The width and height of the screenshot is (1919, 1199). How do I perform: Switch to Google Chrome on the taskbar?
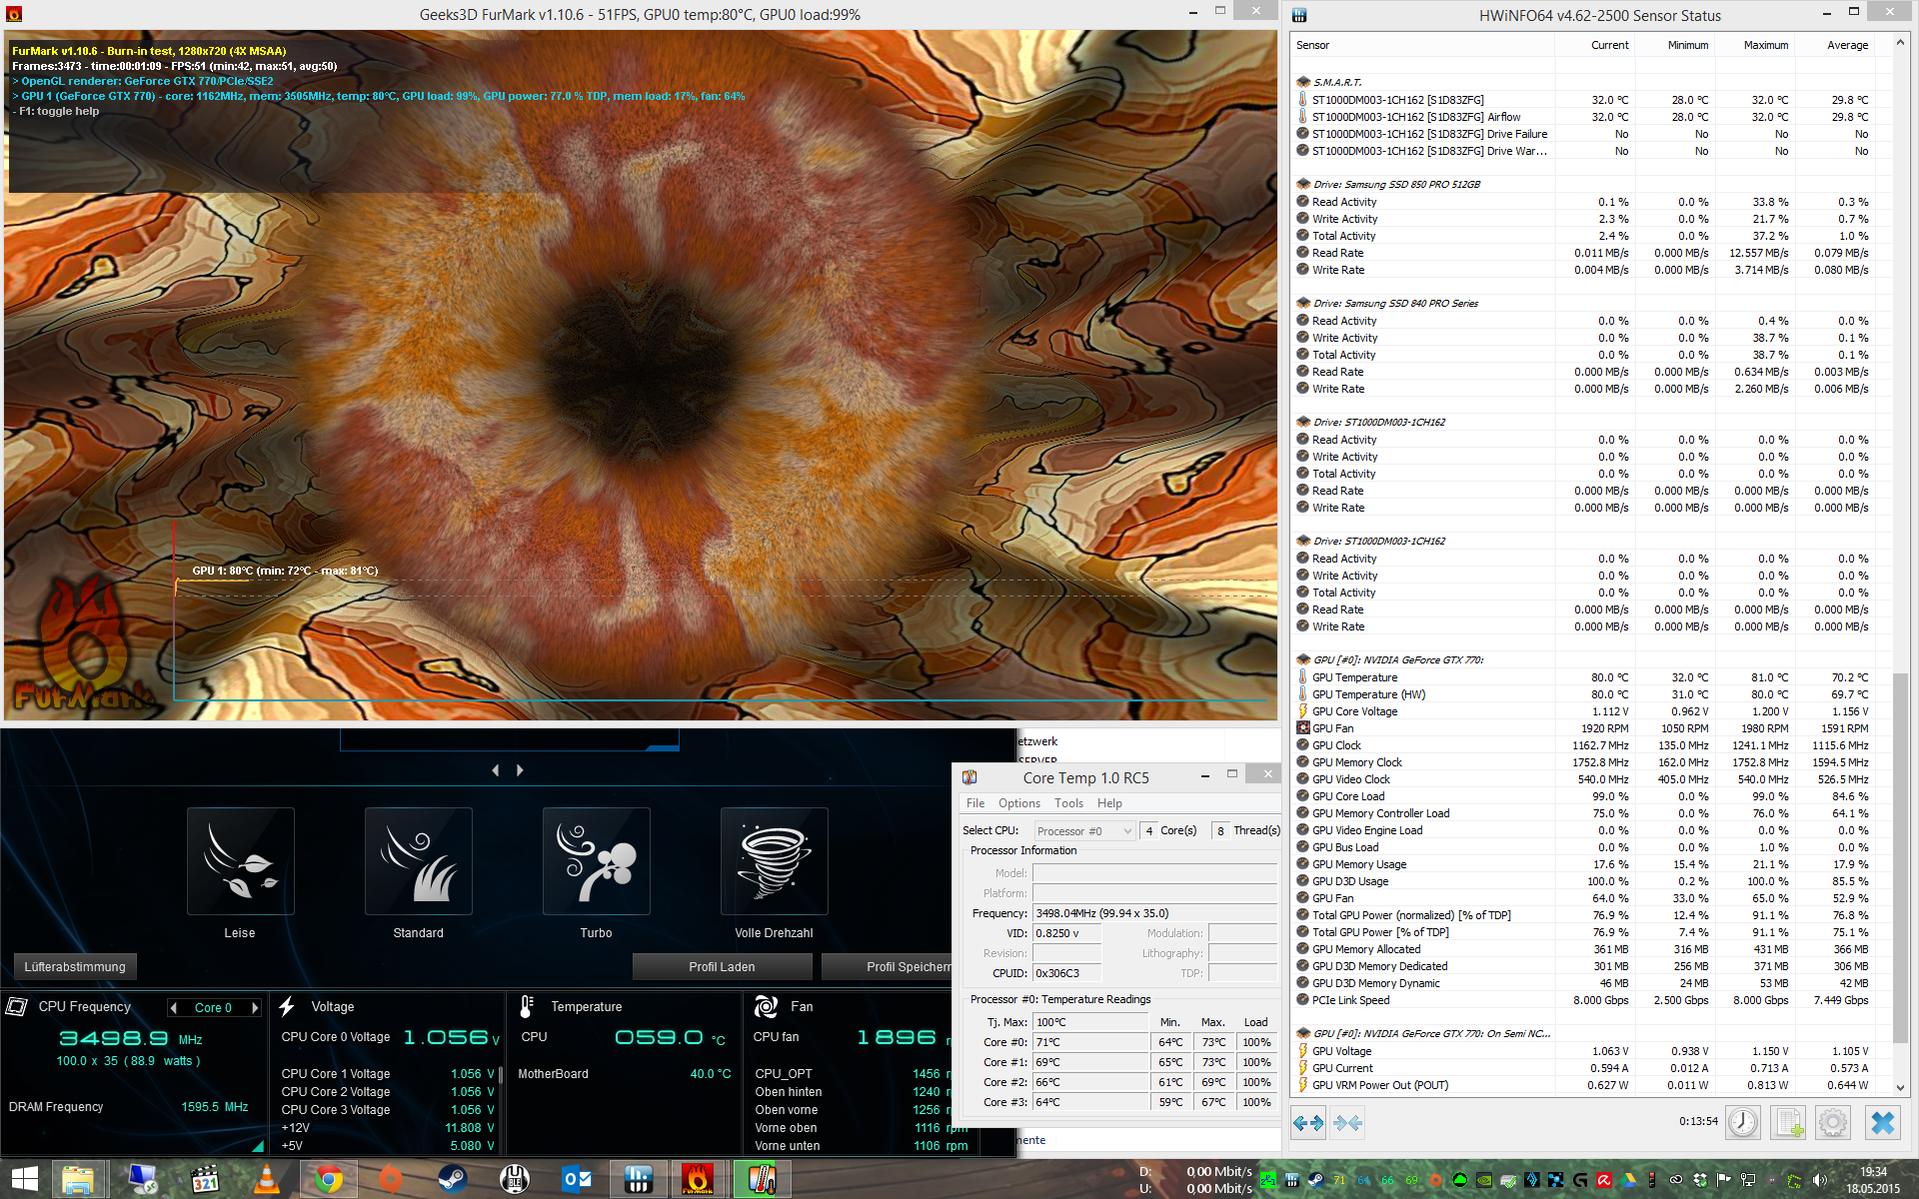coord(328,1180)
